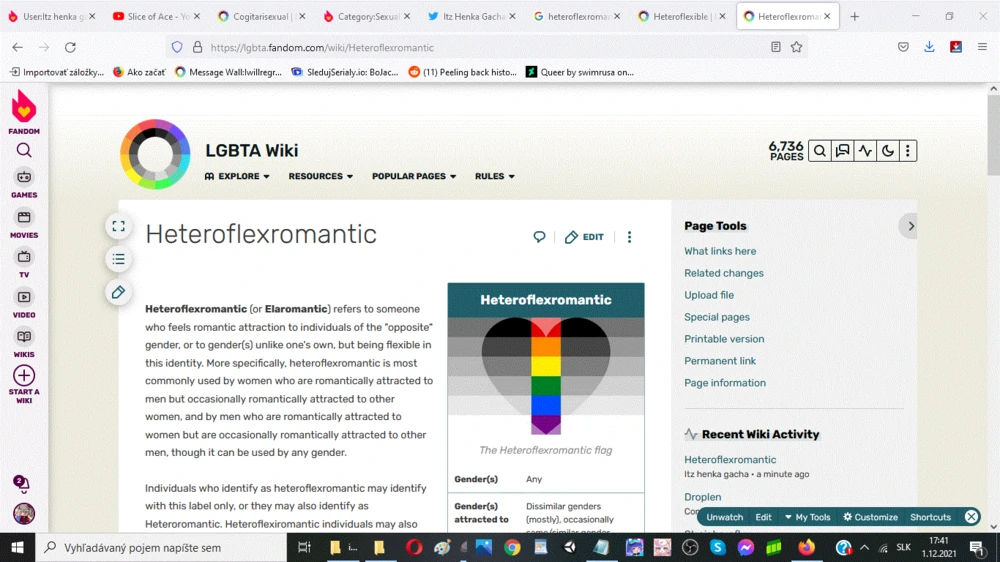This screenshot has height=562, width=1000.
Task: Save page to Pocket
Action: pos(903,47)
